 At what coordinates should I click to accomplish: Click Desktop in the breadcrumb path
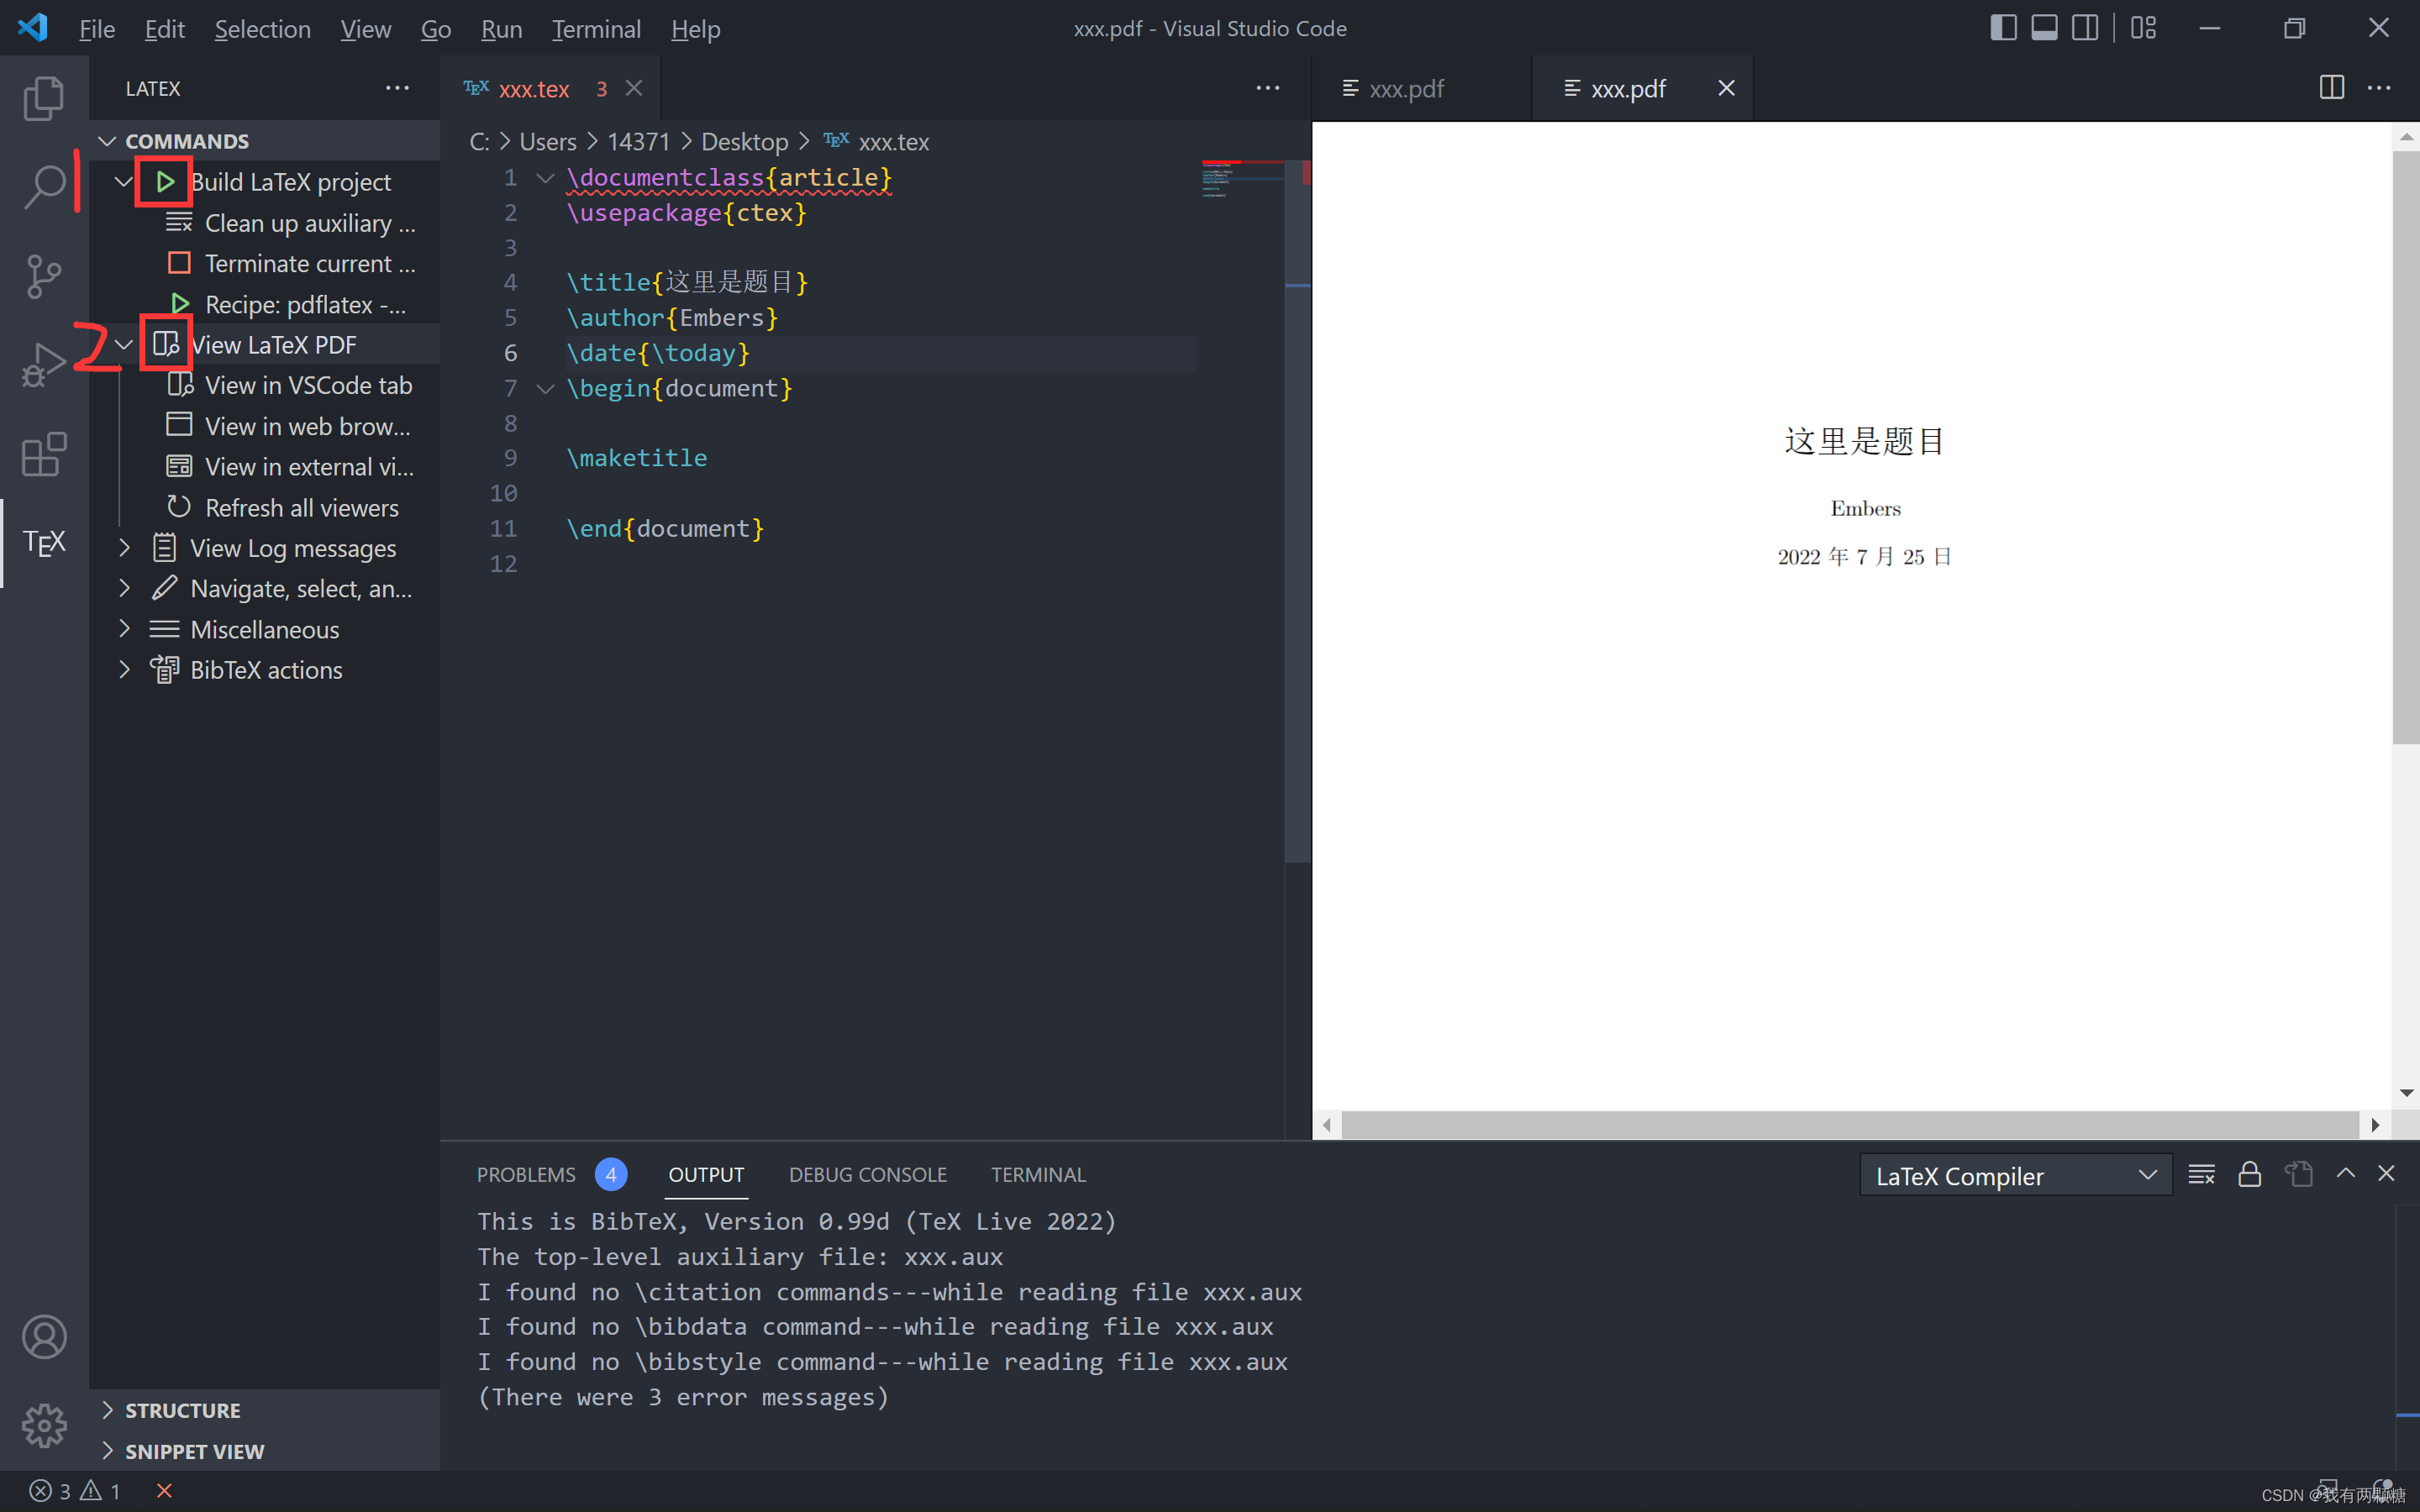click(744, 142)
